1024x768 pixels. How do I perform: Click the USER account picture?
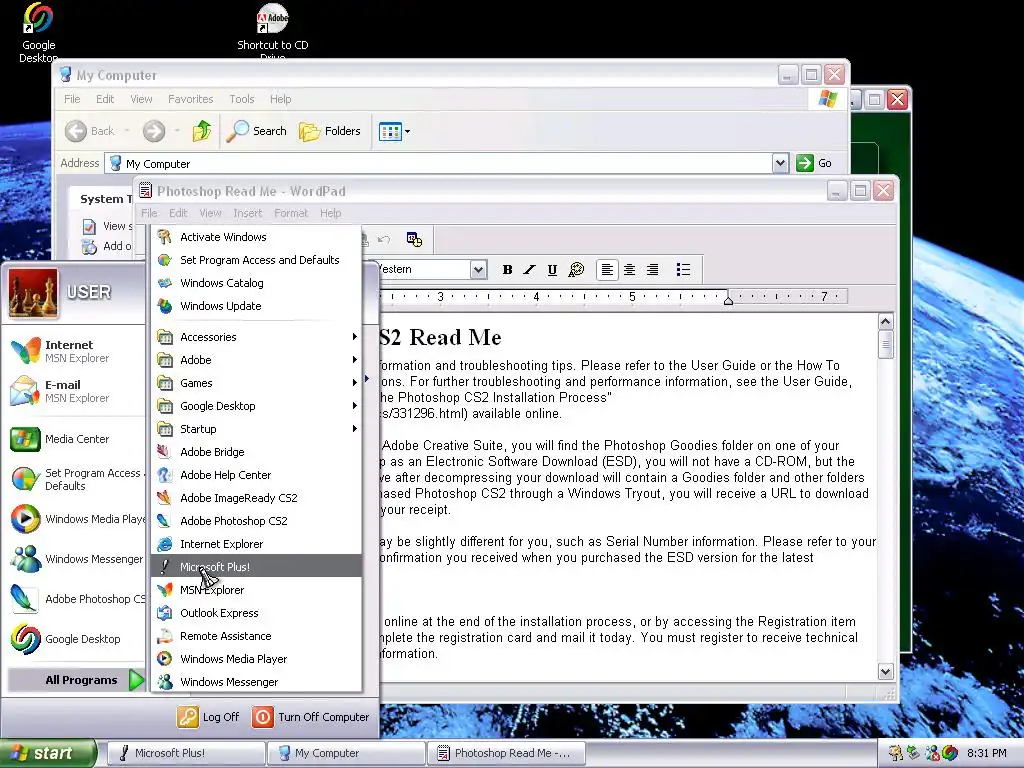click(33, 293)
